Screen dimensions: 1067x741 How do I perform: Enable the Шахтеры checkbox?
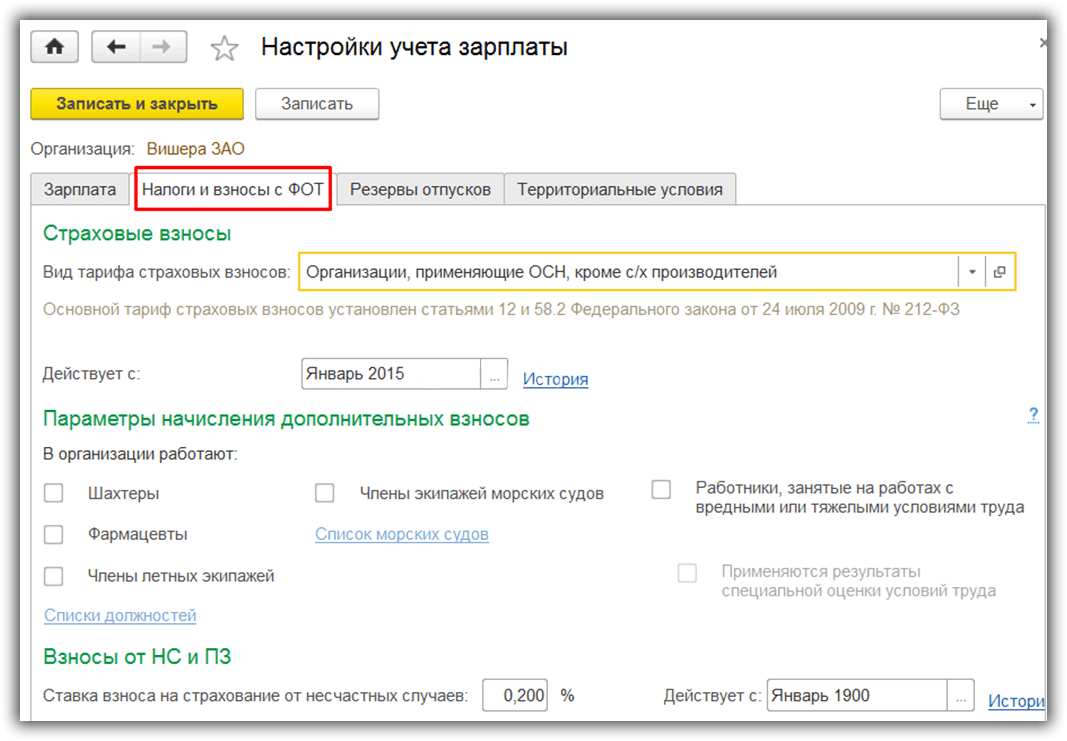pyautogui.click(x=54, y=493)
